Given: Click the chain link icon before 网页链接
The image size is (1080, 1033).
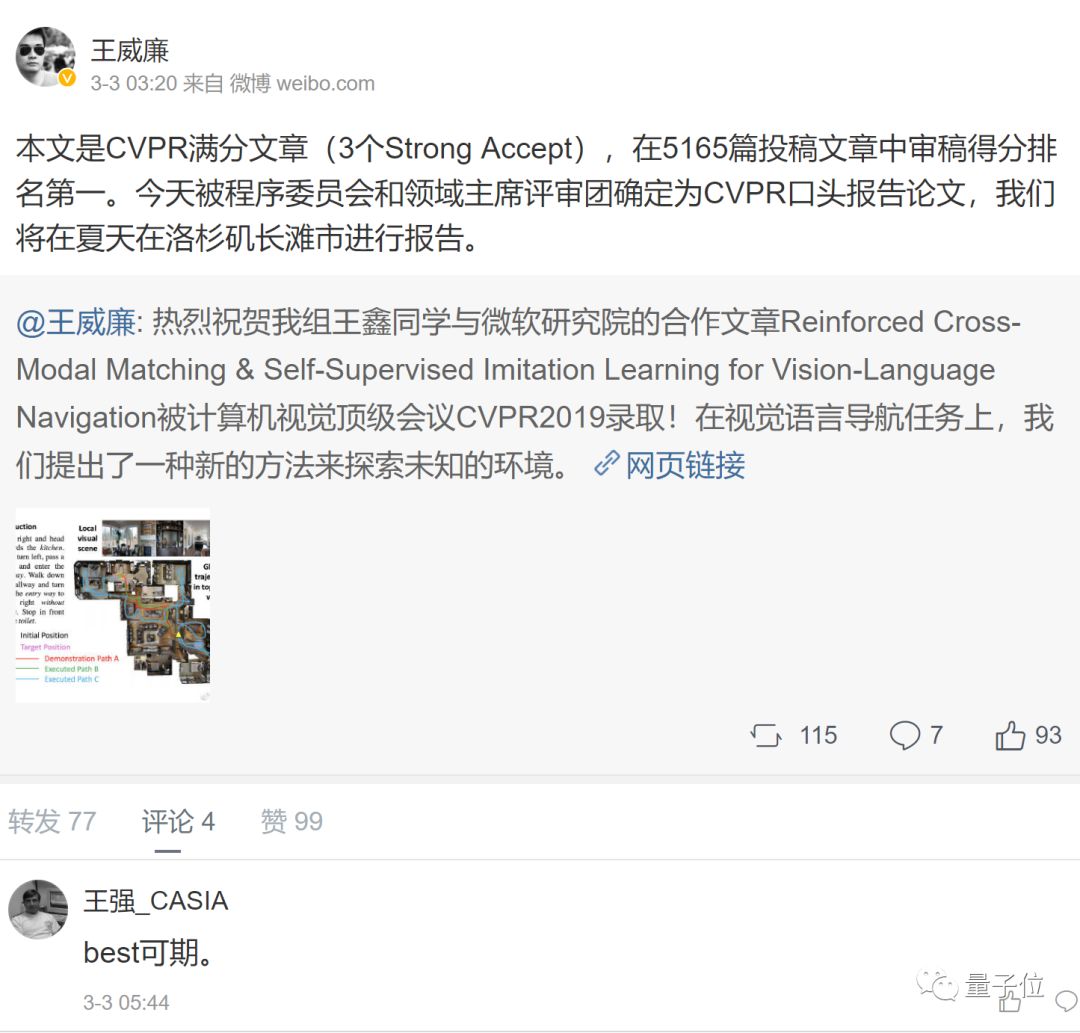Looking at the screenshot, I should (607, 463).
